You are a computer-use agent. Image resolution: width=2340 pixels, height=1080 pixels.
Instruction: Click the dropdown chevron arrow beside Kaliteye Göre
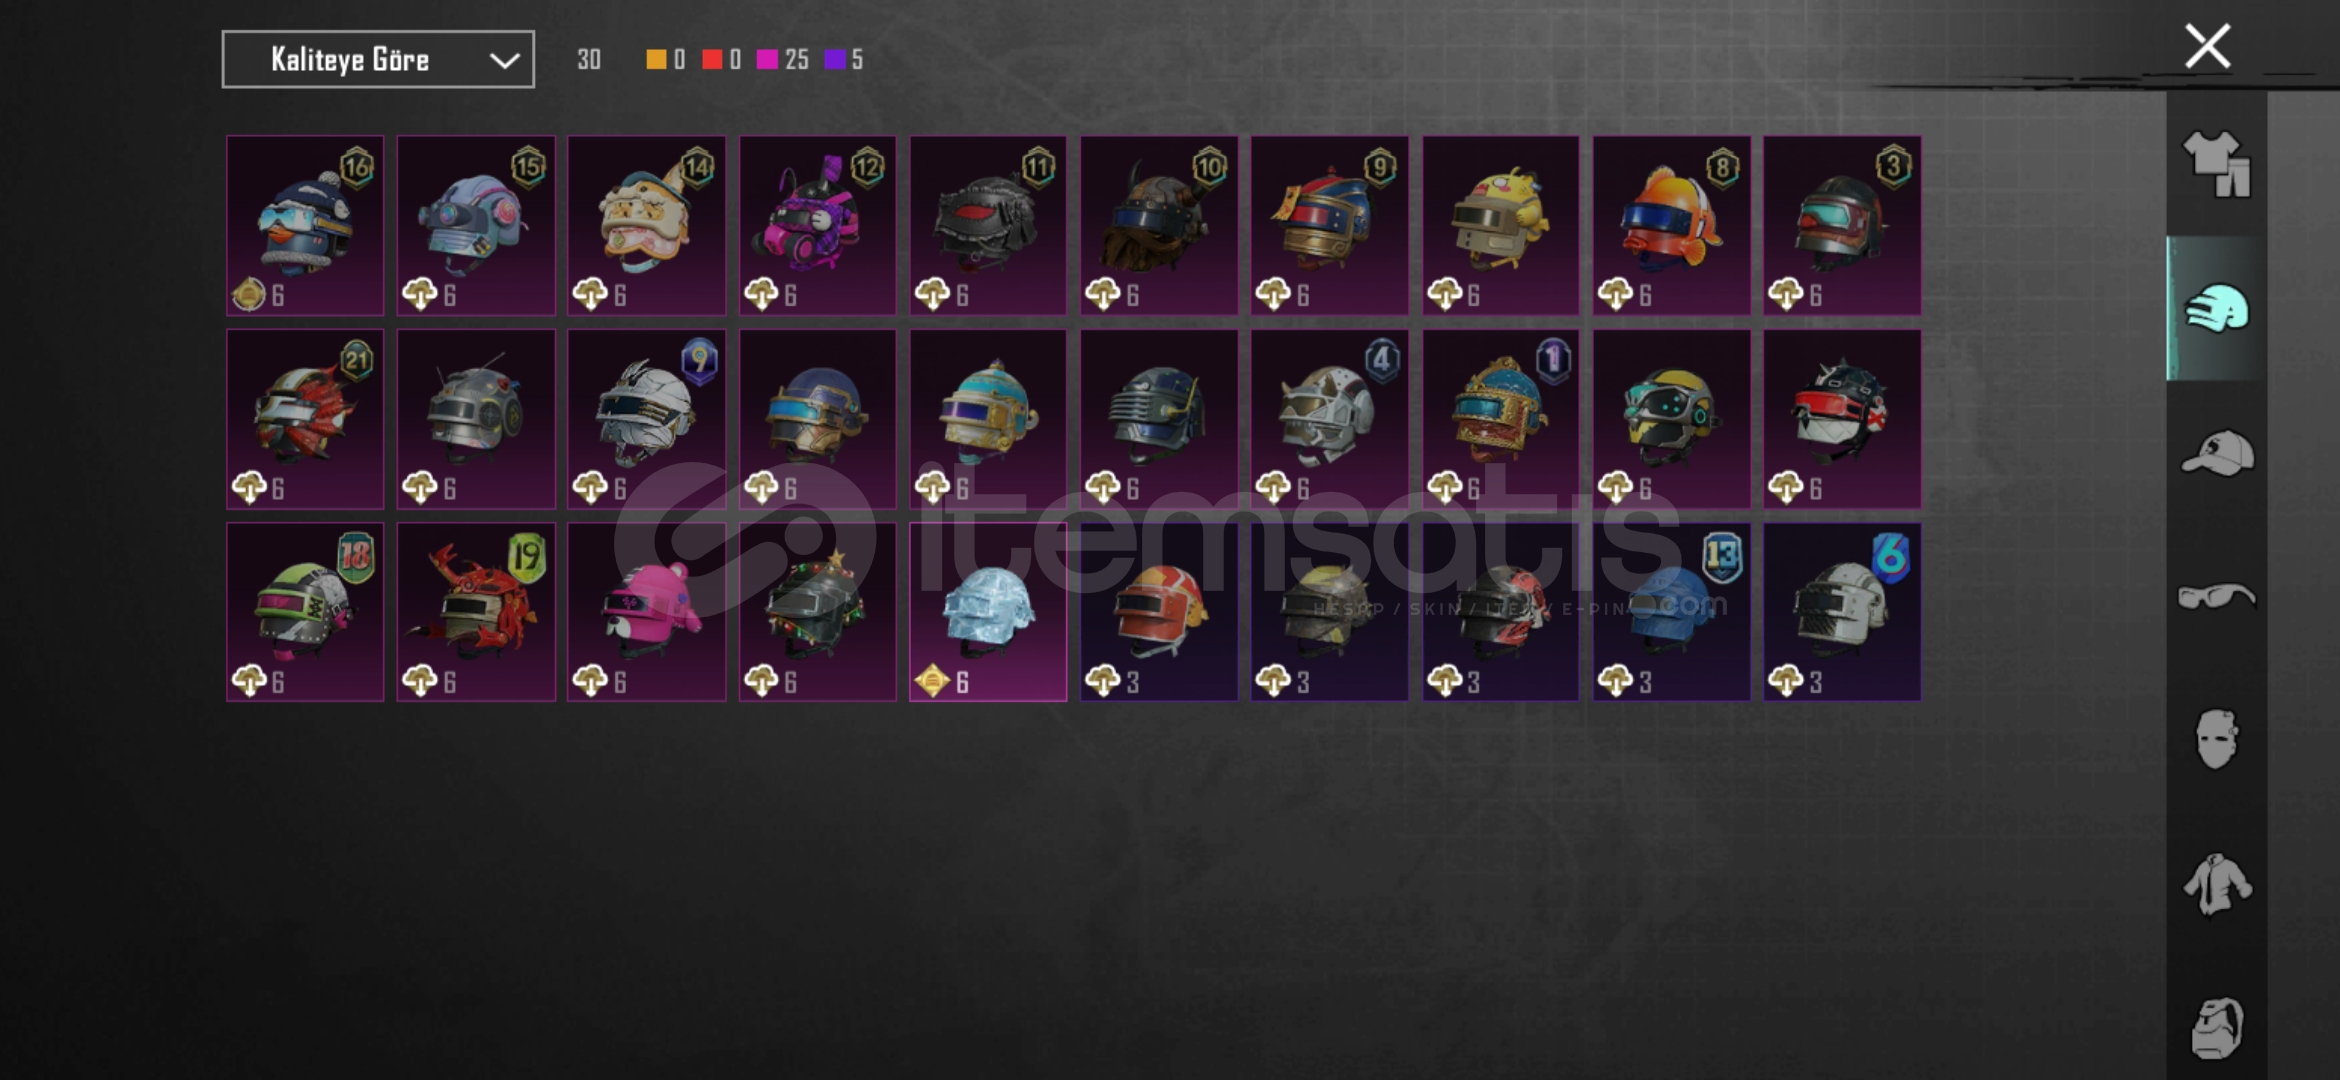coord(504,60)
